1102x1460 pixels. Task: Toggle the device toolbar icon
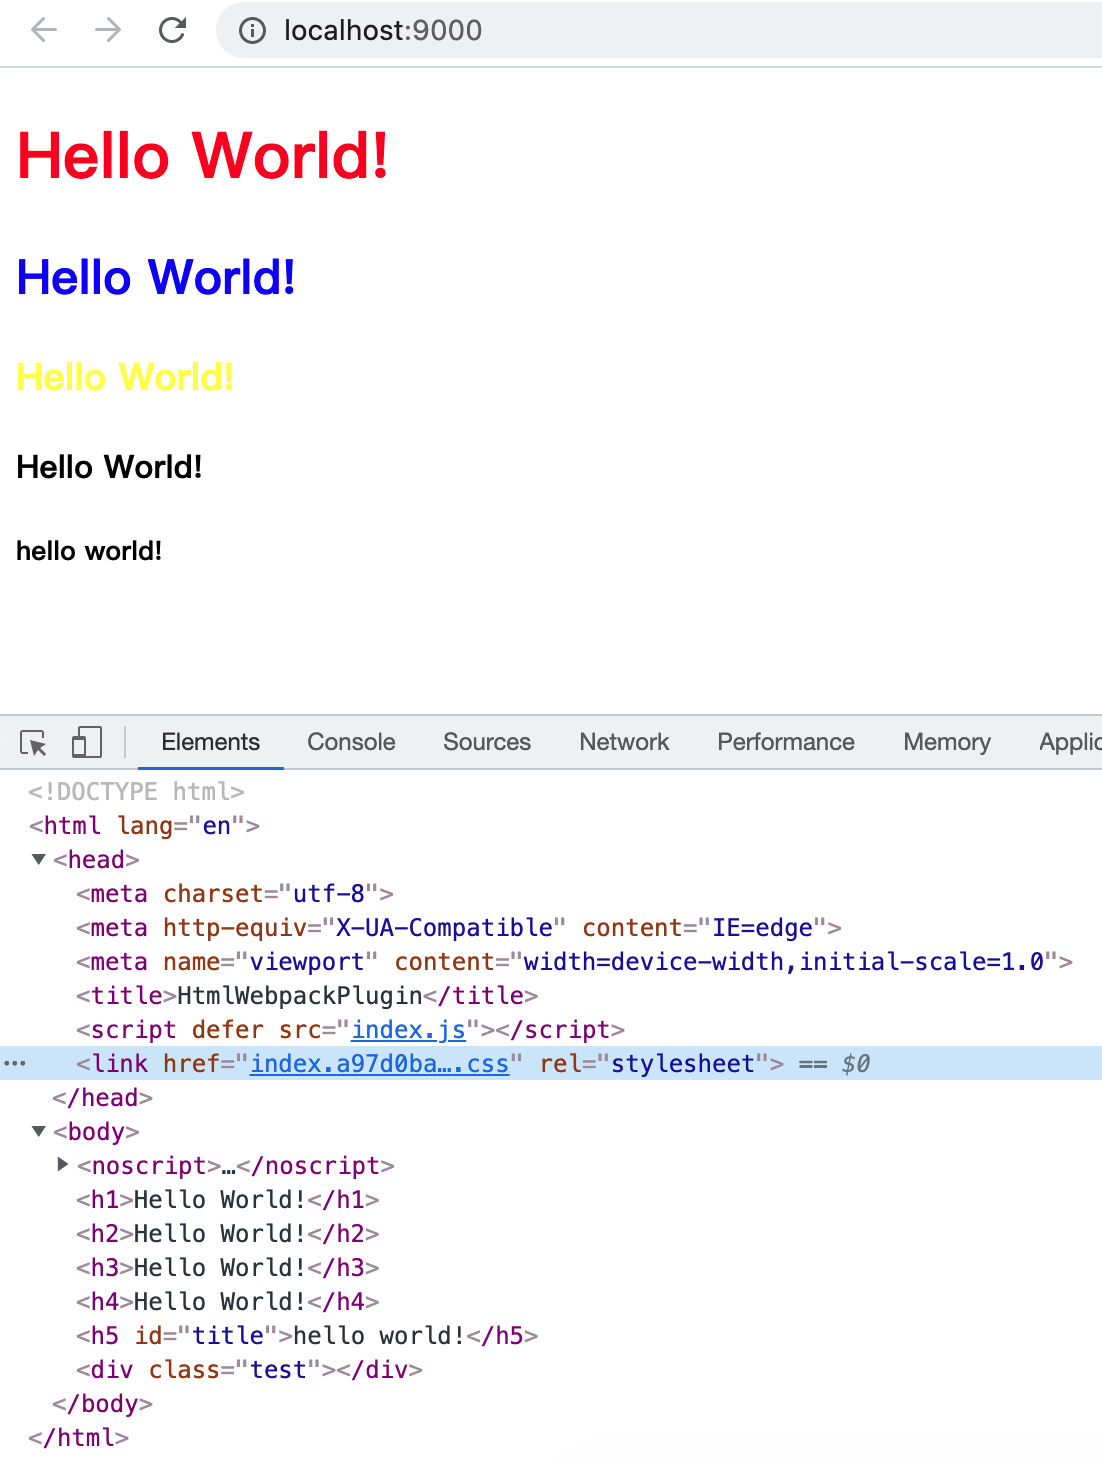click(87, 742)
